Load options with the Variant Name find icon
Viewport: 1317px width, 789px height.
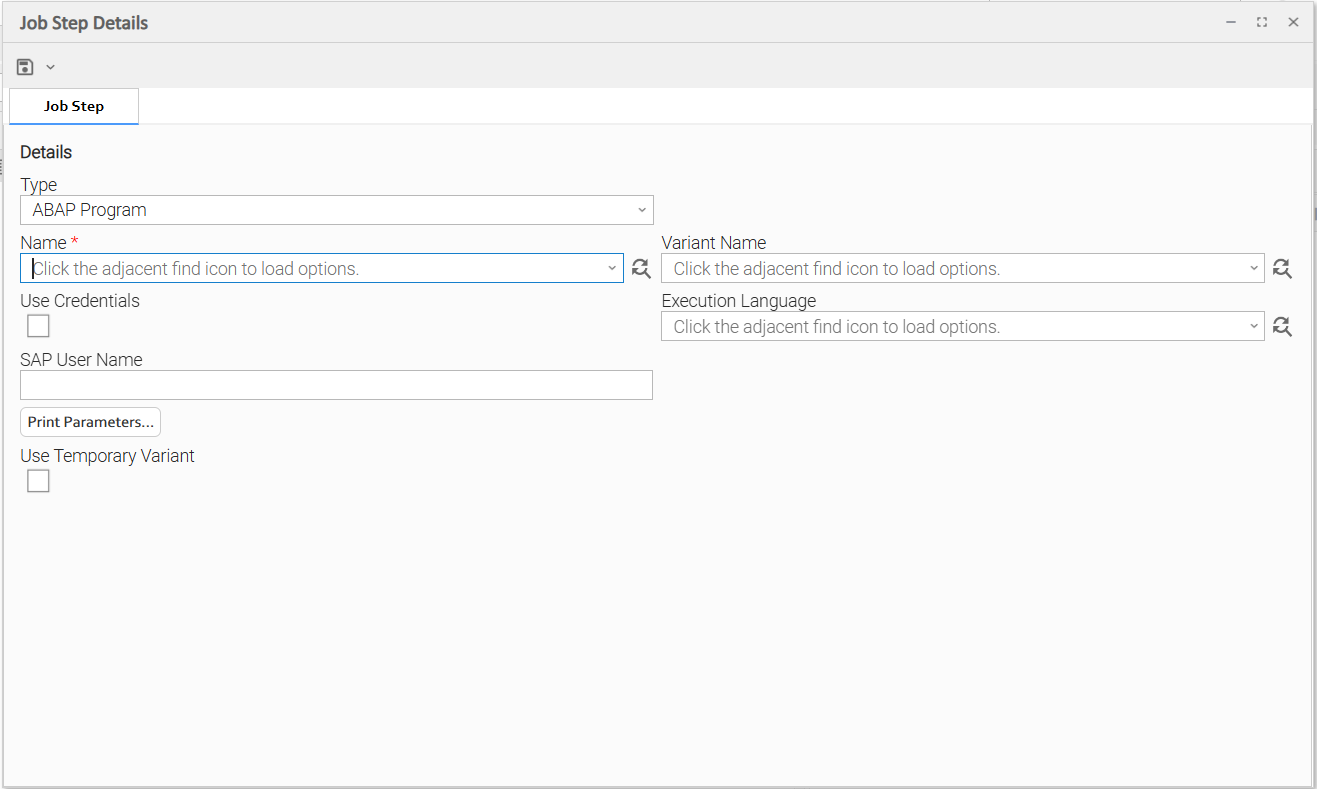coord(1282,268)
